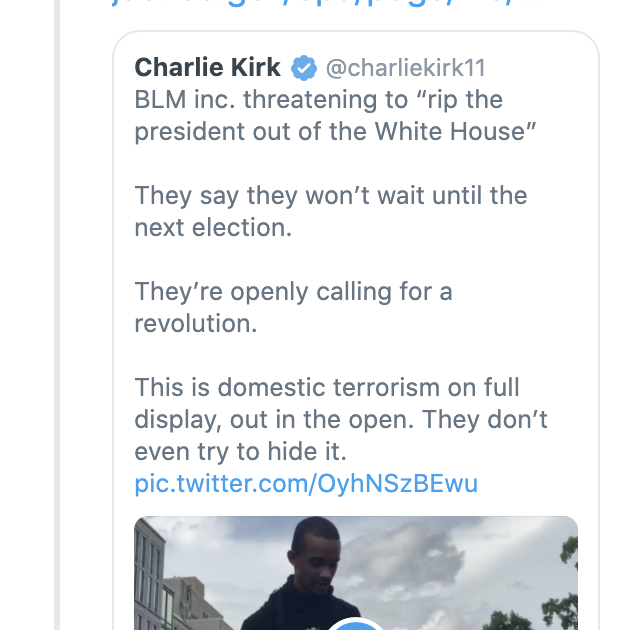The width and height of the screenshot is (620, 630).
Task: Click the "BLM inc. threatening" text line
Action: click(318, 100)
